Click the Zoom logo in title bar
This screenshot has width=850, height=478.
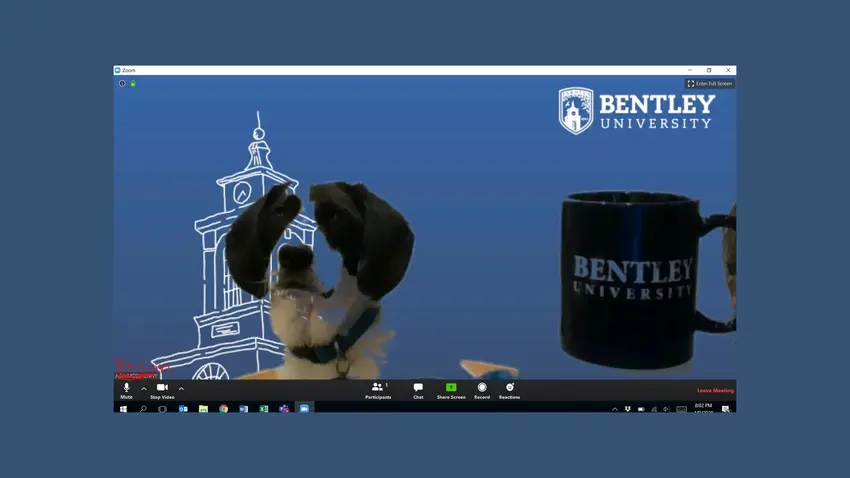tap(118, 70)
